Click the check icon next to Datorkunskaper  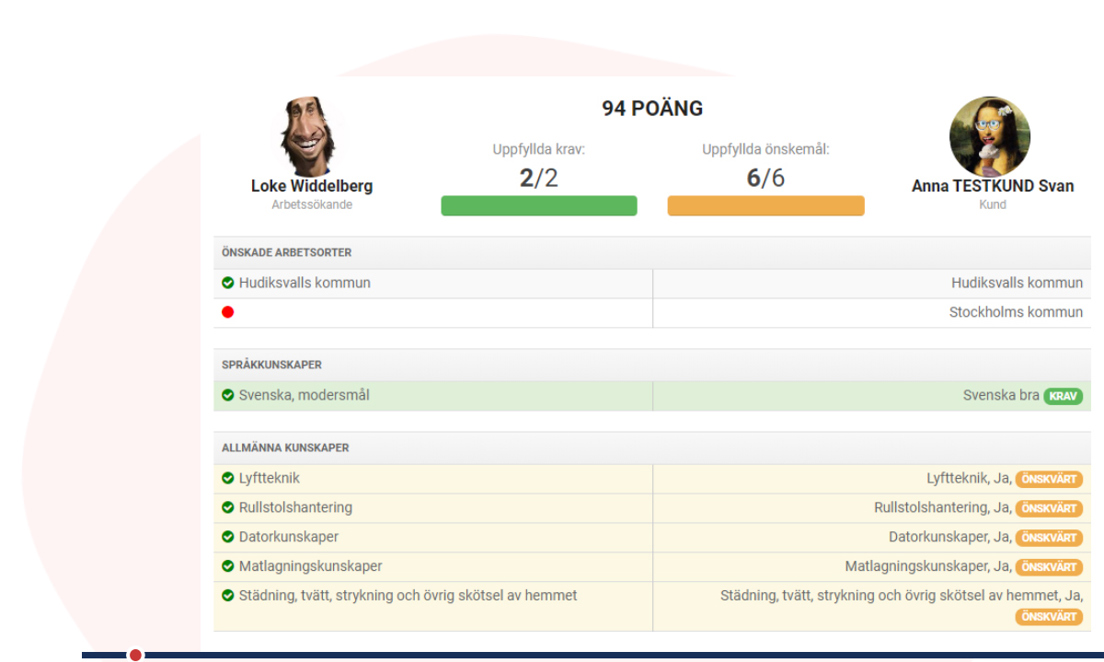[x=228, y=537]
